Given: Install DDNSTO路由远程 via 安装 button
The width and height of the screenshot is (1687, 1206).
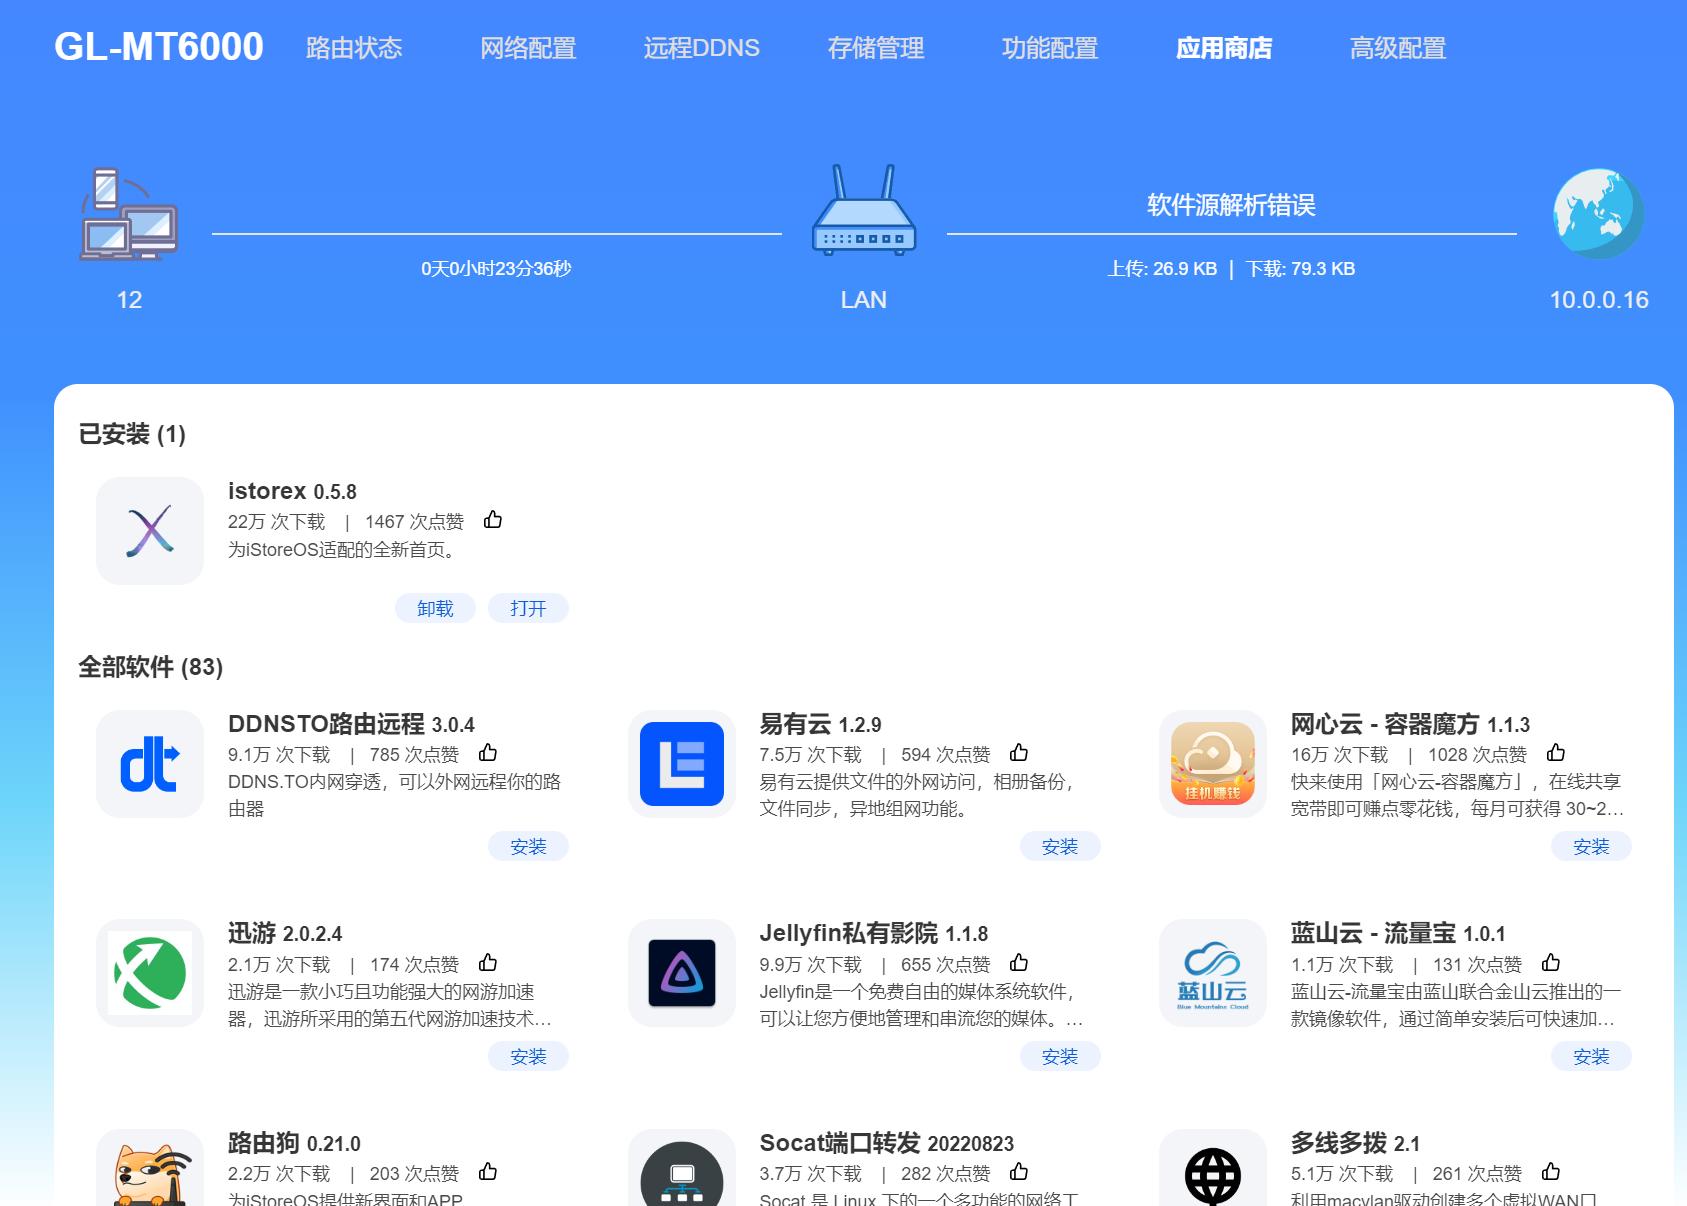Looking at the screenshot, I should [x=529, y=846].
